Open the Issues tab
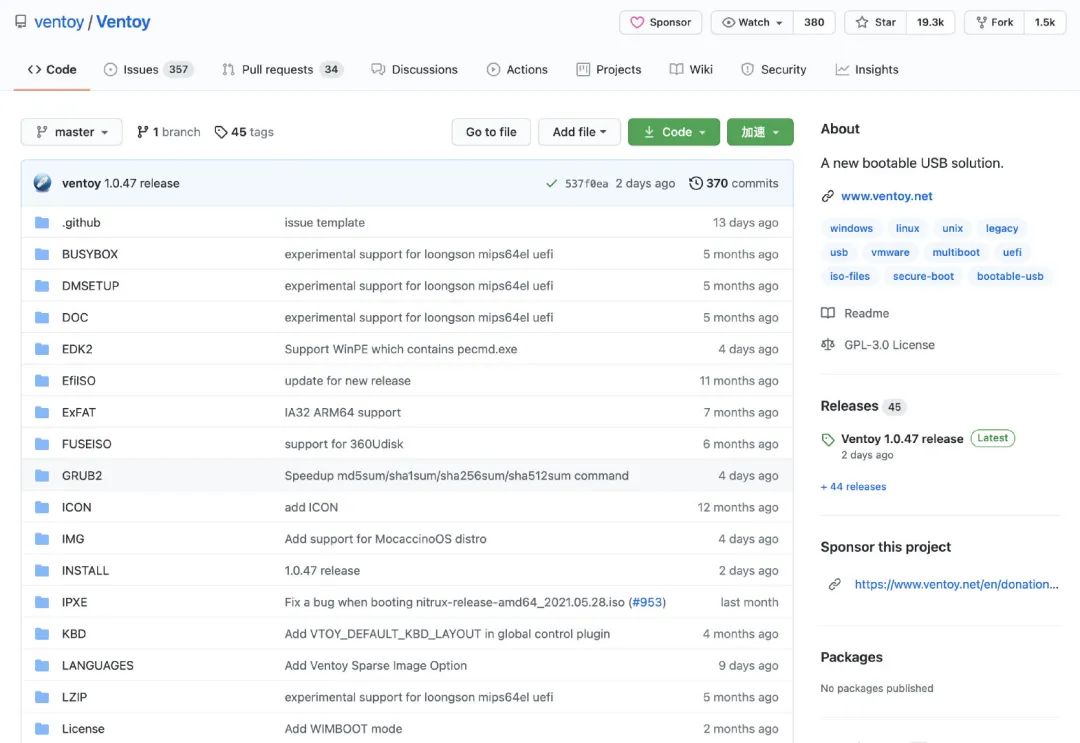The height and width of the screenshot is (743, 1080). click(x=148, y=70)
